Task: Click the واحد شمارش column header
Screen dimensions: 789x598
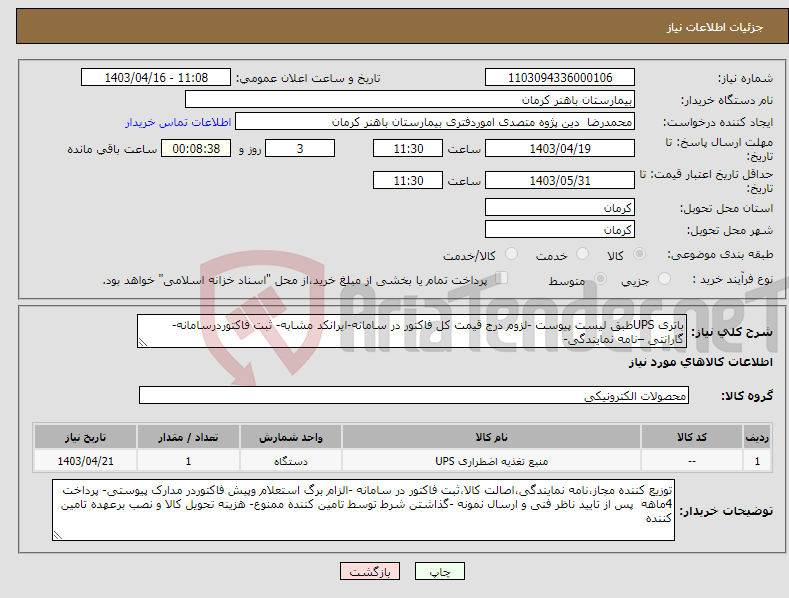Action: point(291,437)
